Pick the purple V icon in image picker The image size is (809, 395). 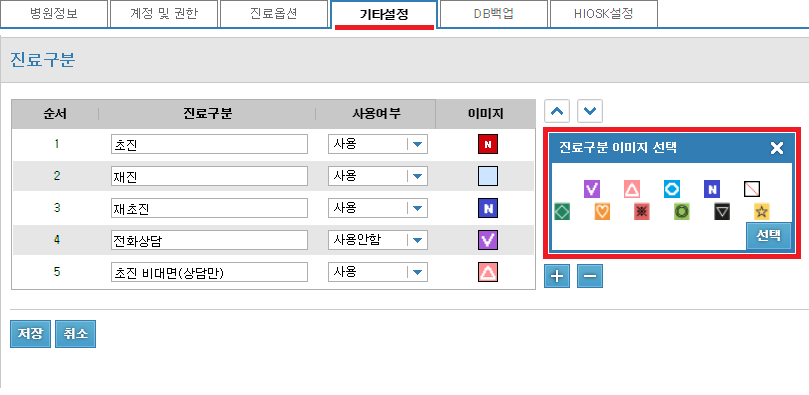[592, 189]
